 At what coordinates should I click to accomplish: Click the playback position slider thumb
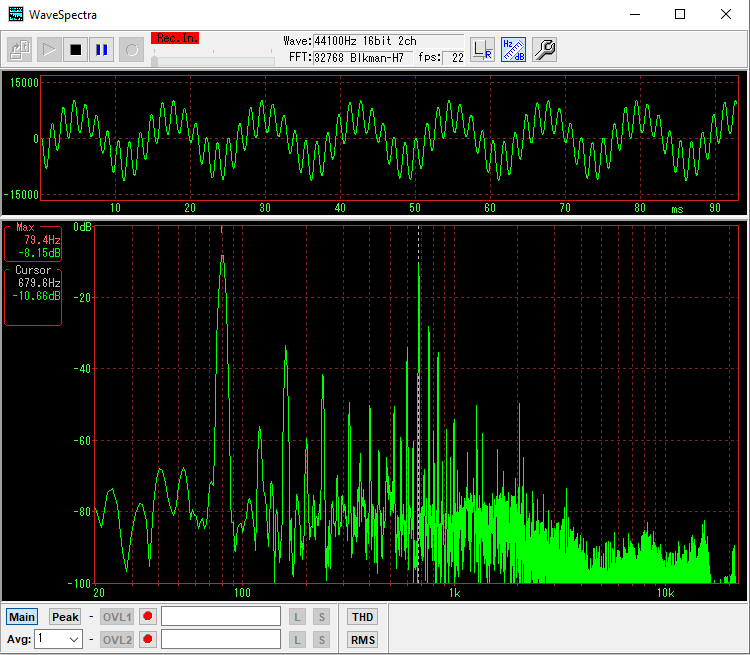[x=154, y=61]
